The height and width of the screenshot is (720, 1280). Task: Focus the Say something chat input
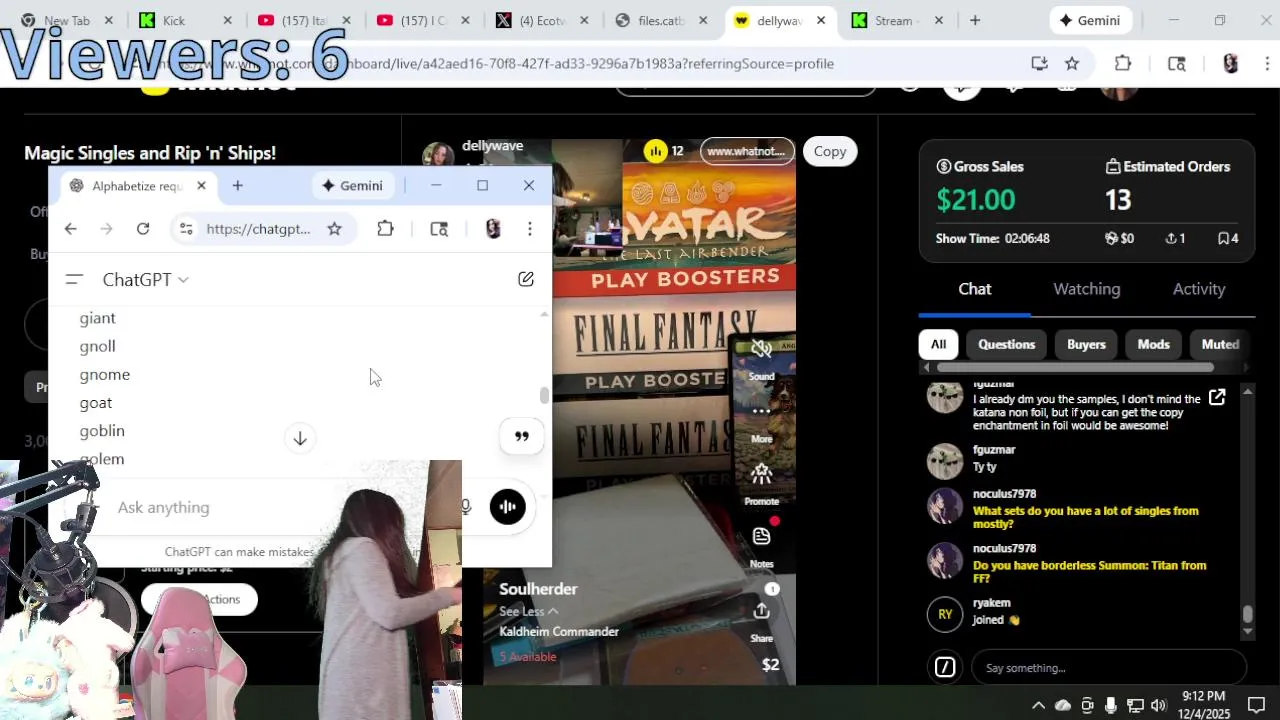(x=1108, y=667)
